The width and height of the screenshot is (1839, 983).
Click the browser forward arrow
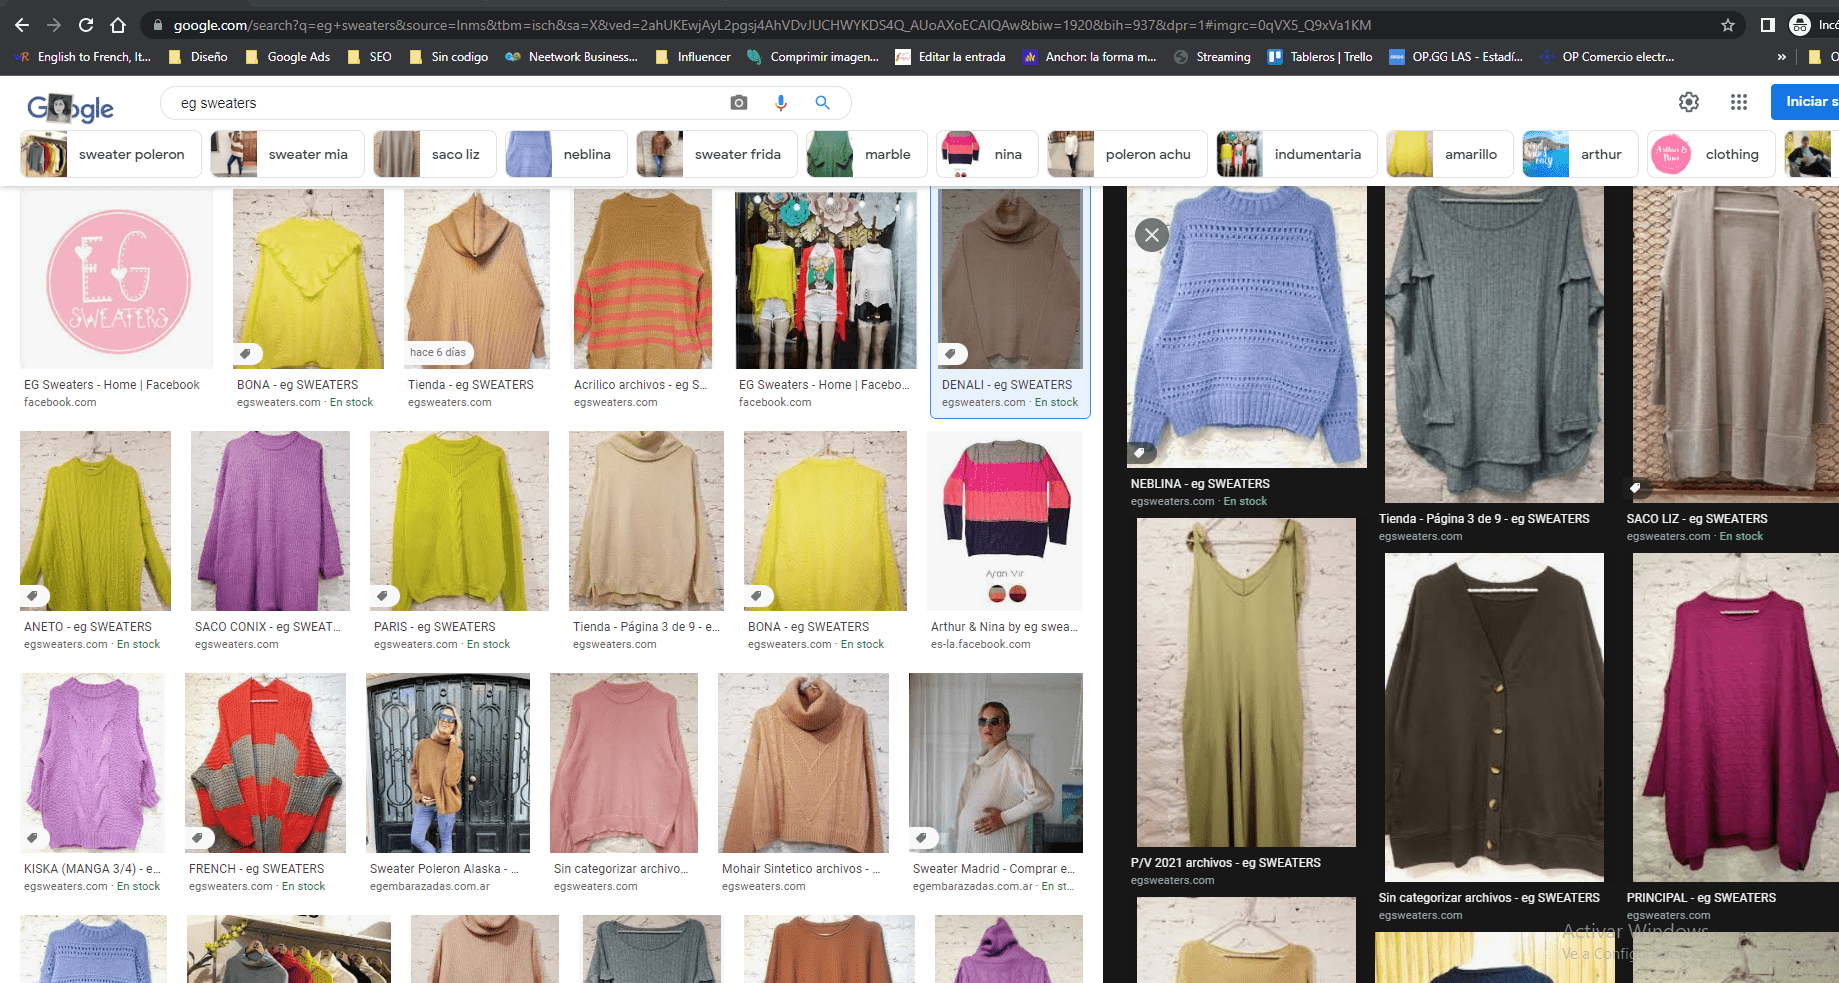click(x=54, y=25)
